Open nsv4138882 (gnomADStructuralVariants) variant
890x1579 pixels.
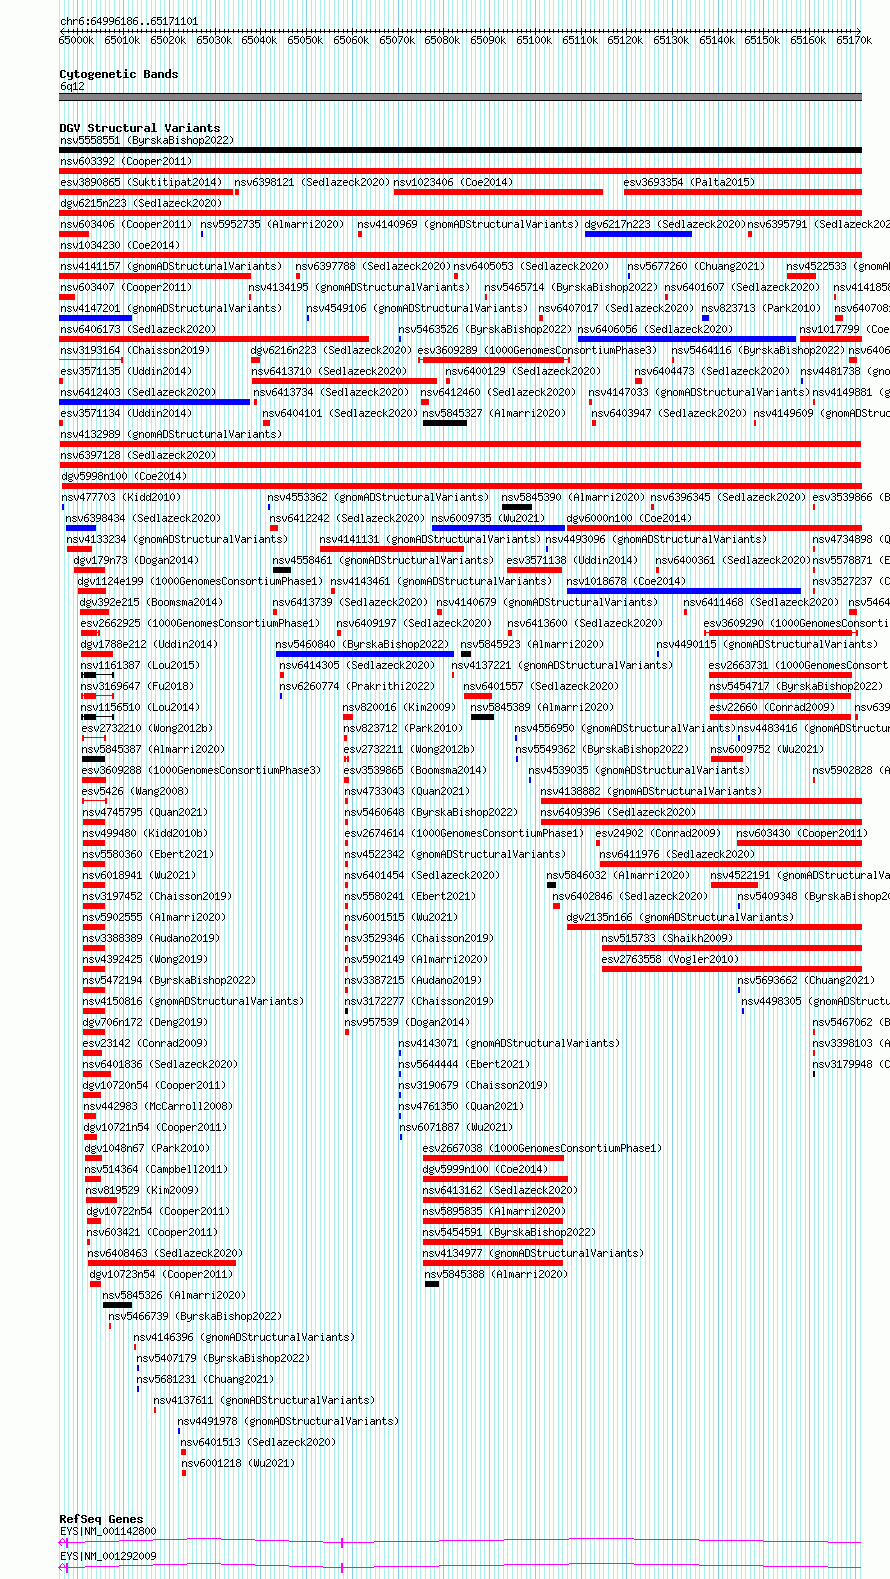pos(651,791)
